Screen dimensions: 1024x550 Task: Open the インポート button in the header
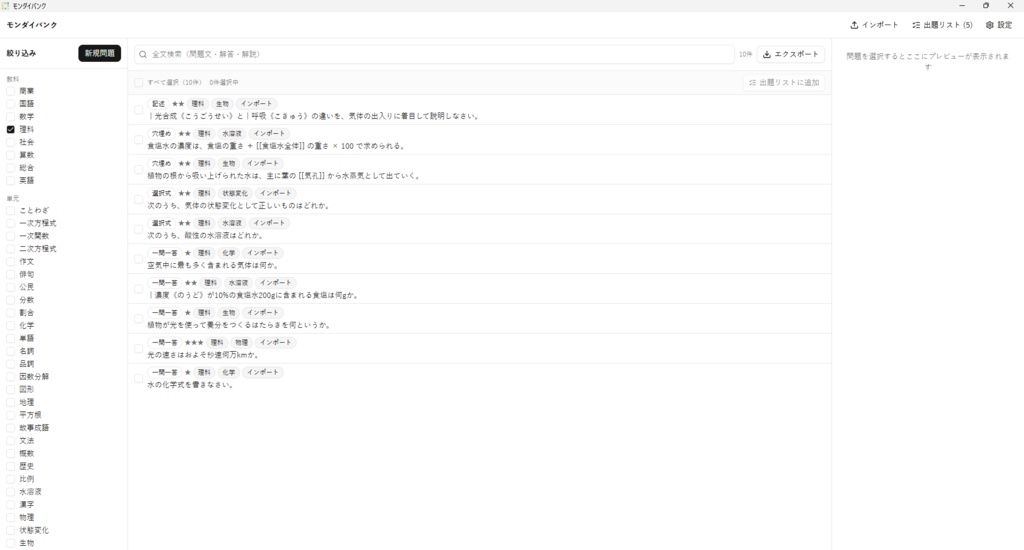tap(874, 25)
